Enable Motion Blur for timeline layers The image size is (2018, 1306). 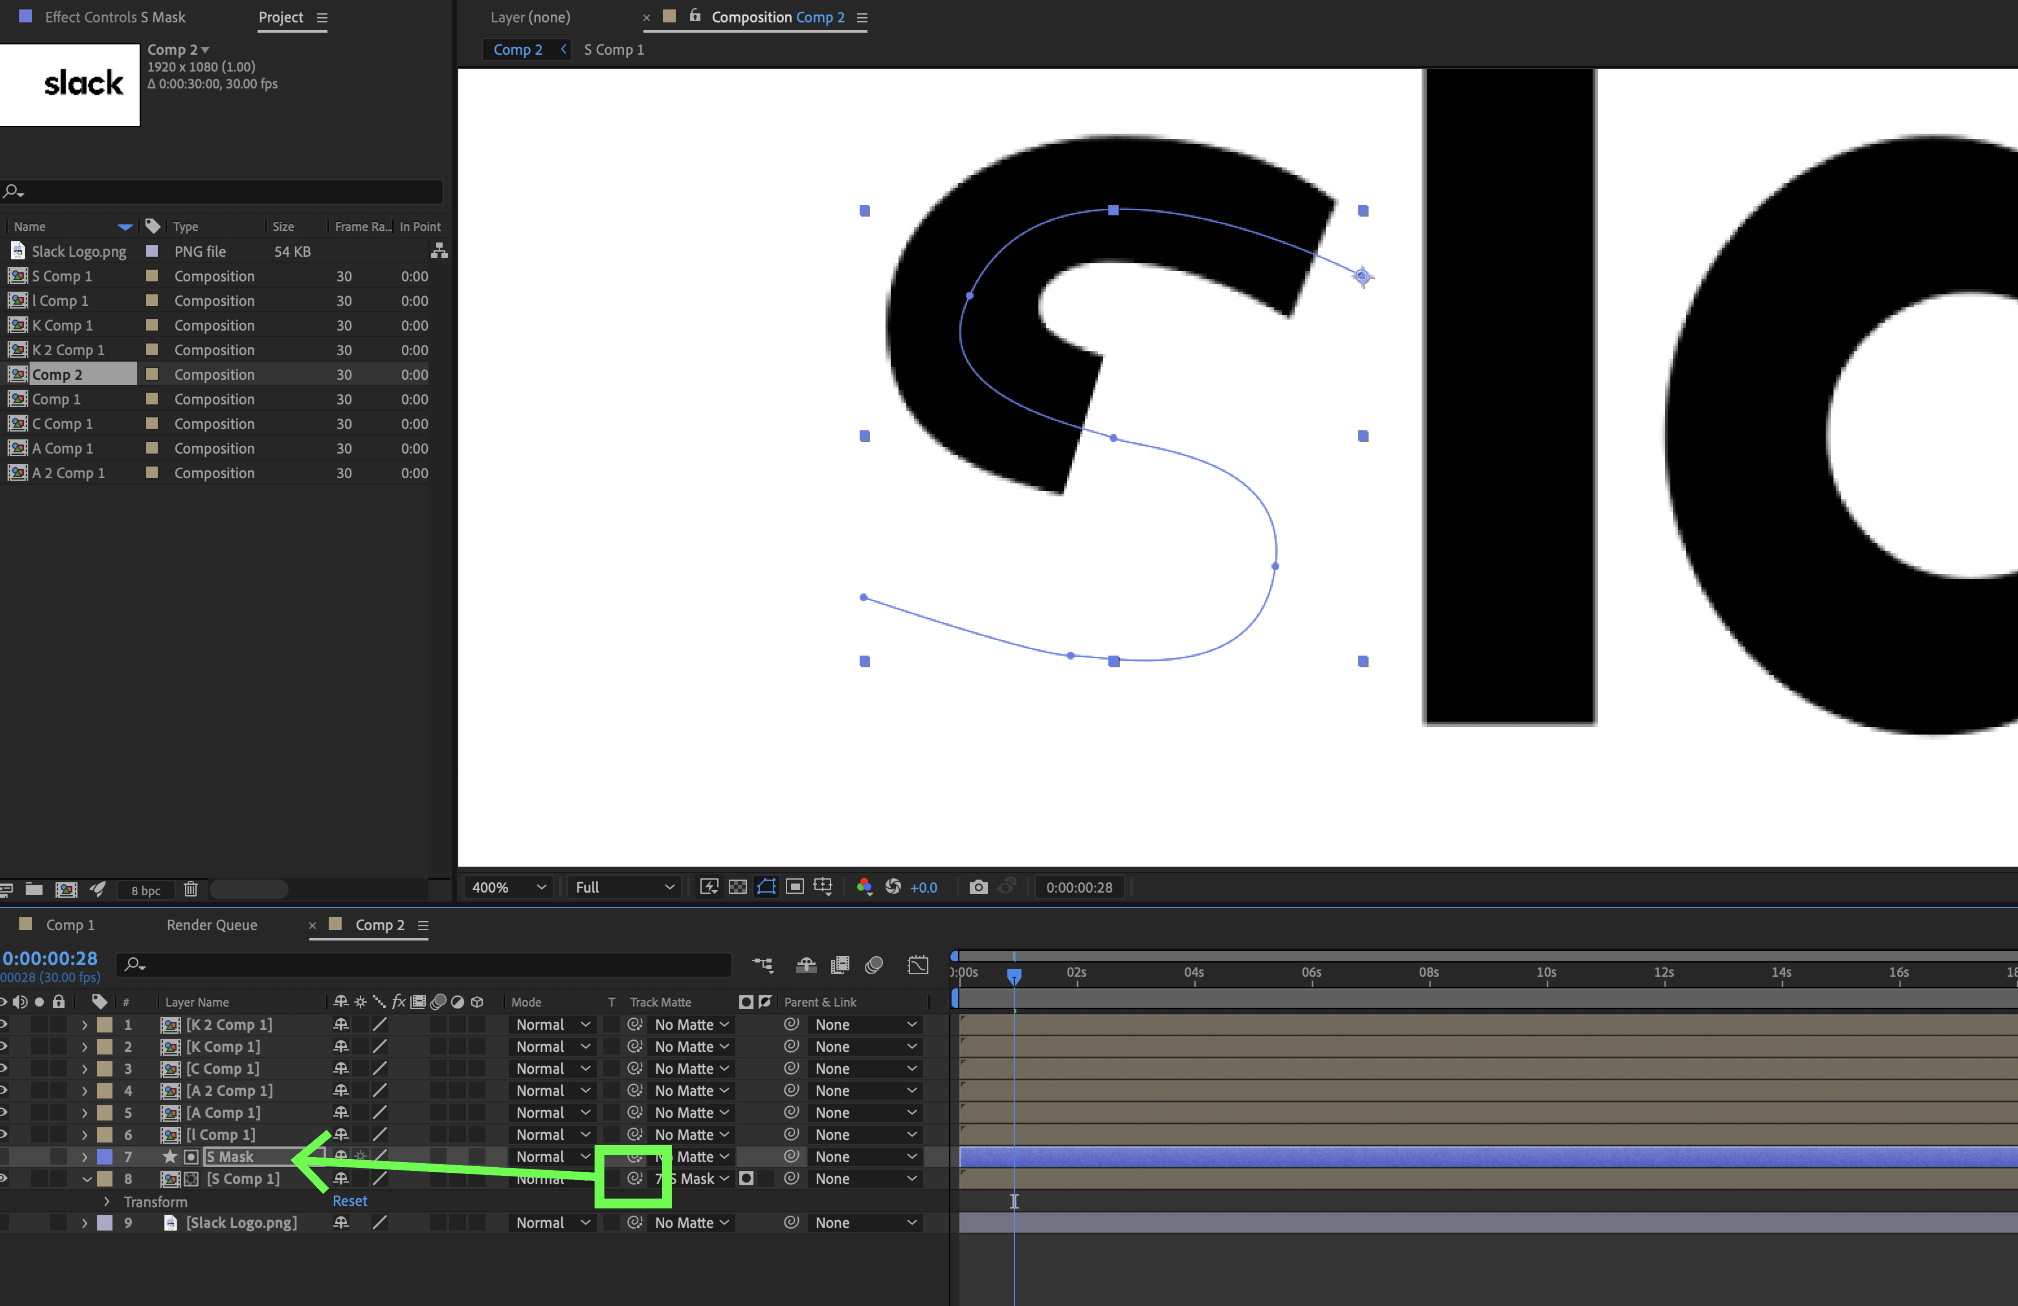point(874,965)
